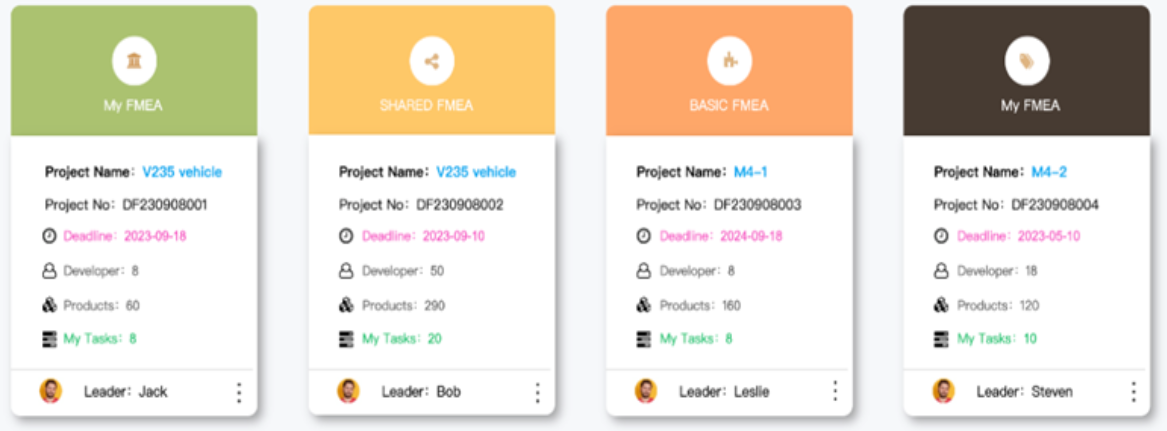Click leader Leslie's avatar picture
The image size is (1167, 431).
646,391
